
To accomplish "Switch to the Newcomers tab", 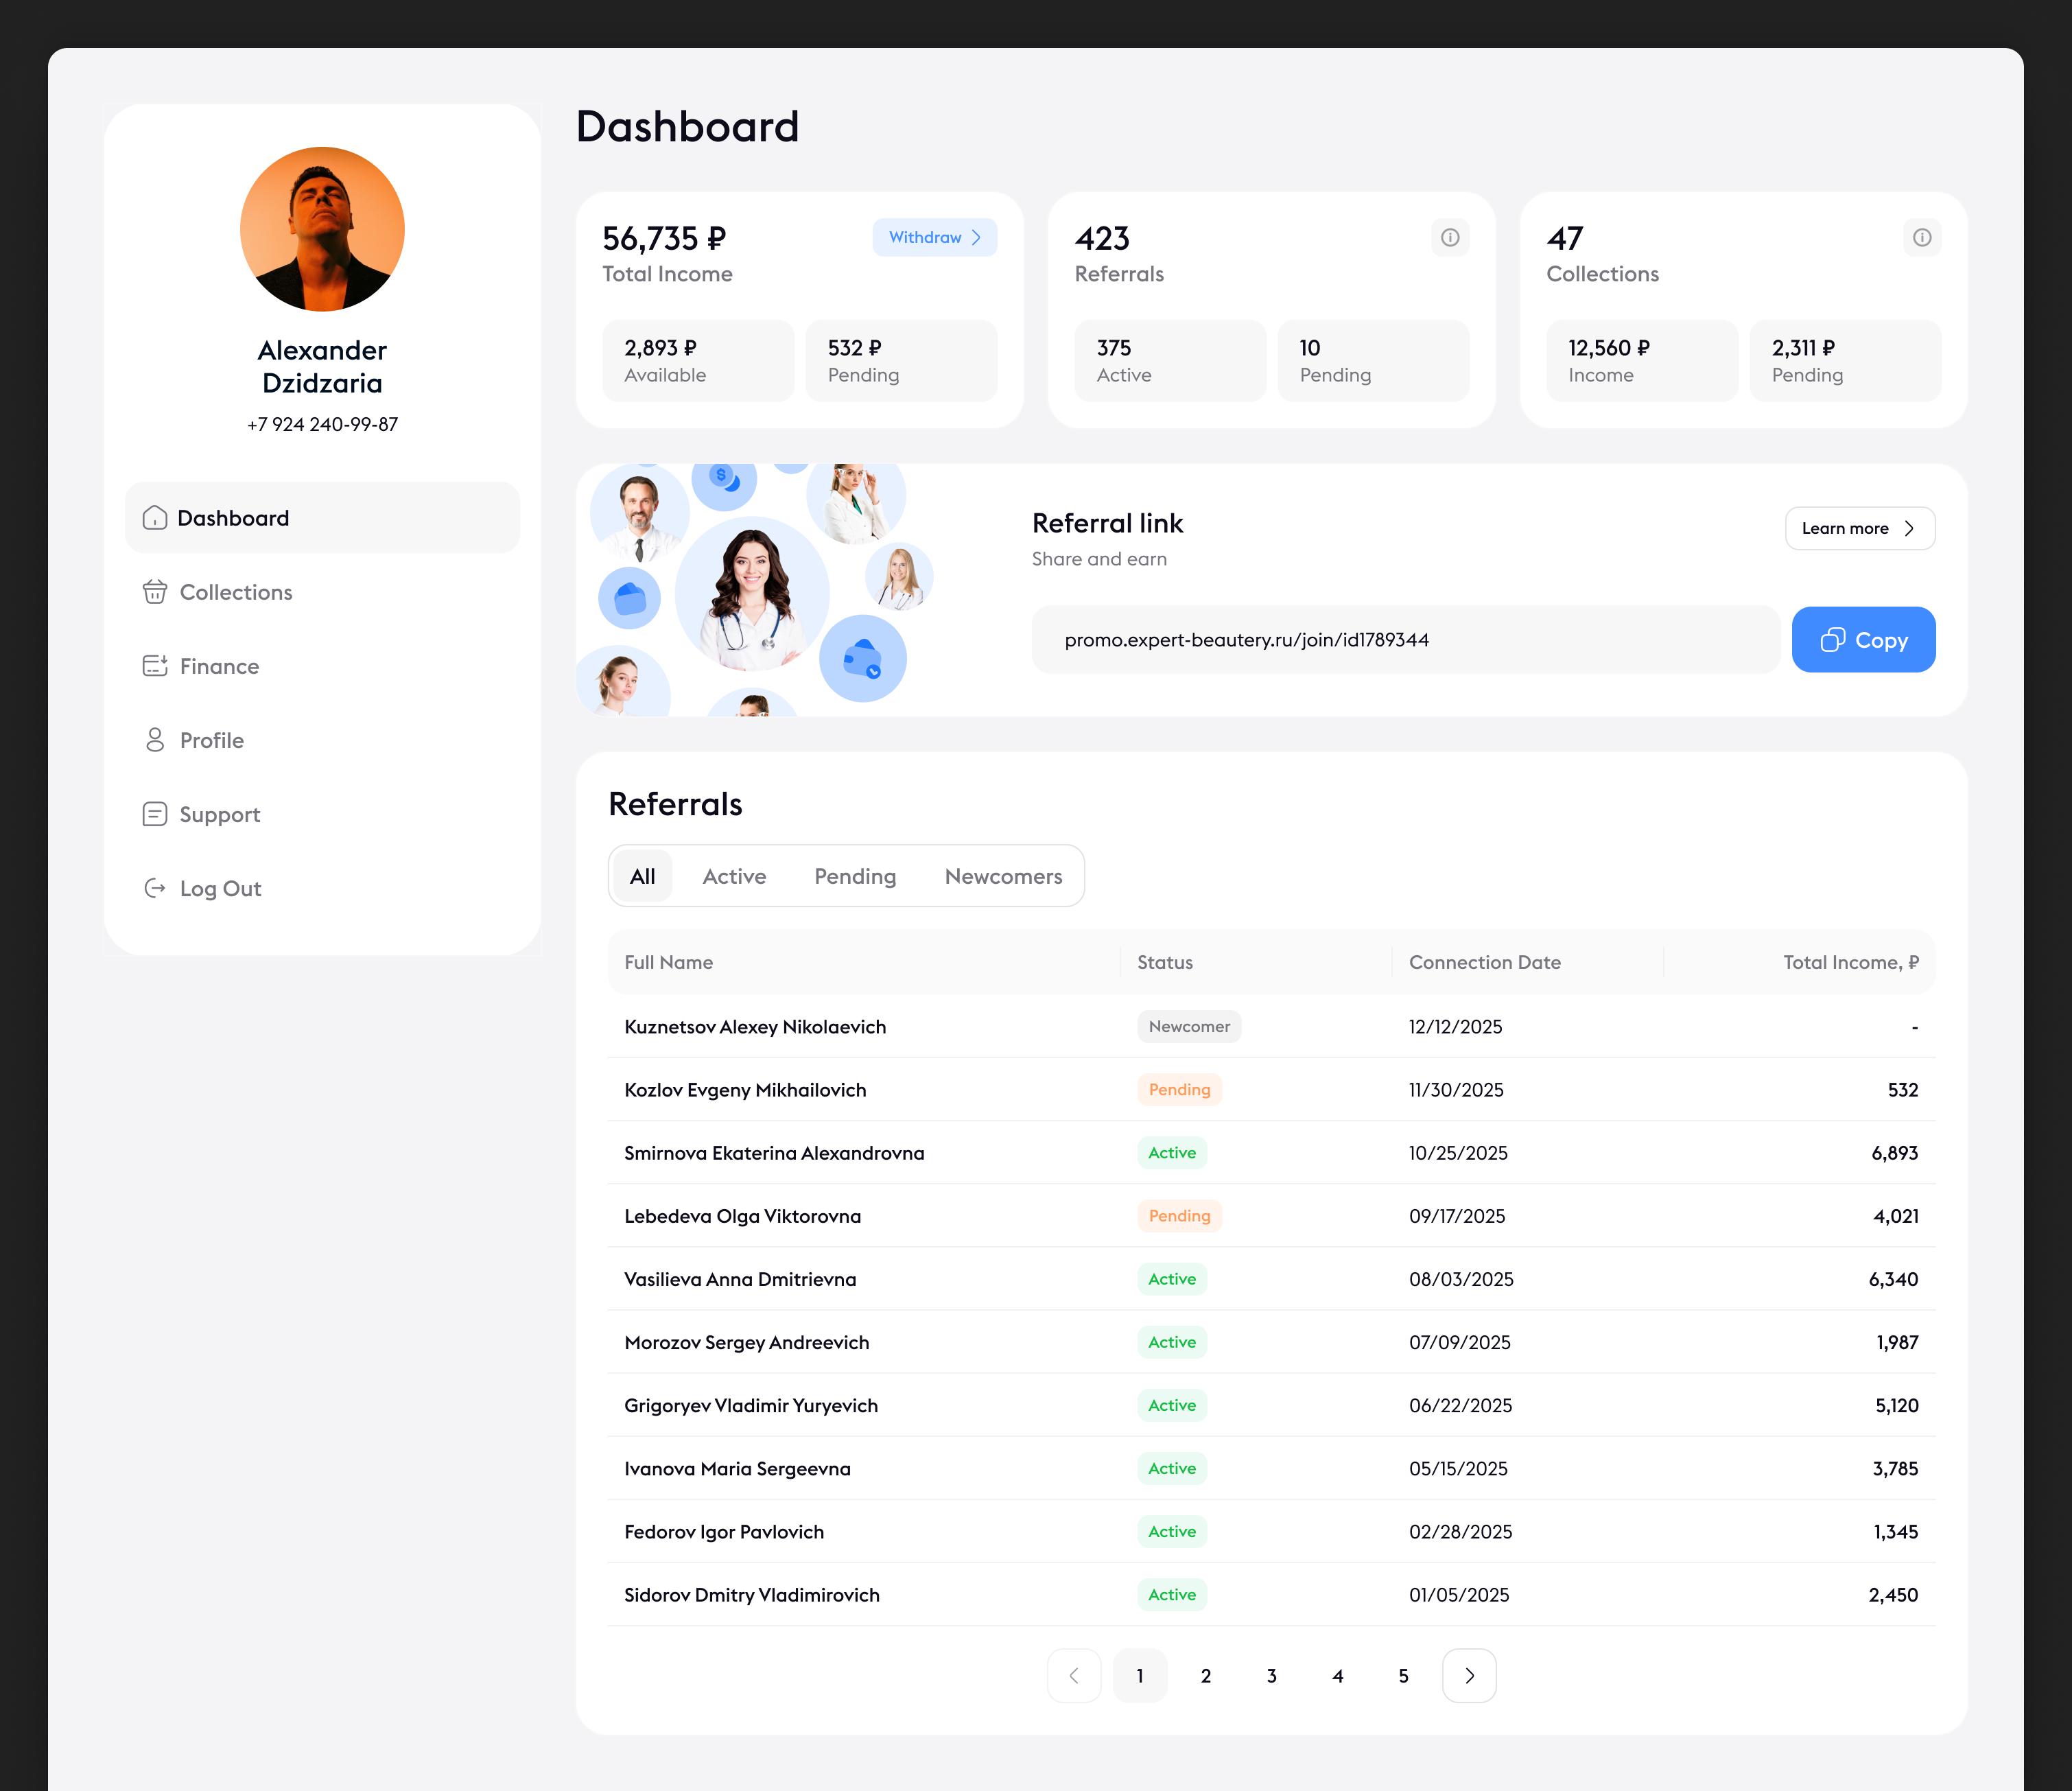I will [1003, 876].
